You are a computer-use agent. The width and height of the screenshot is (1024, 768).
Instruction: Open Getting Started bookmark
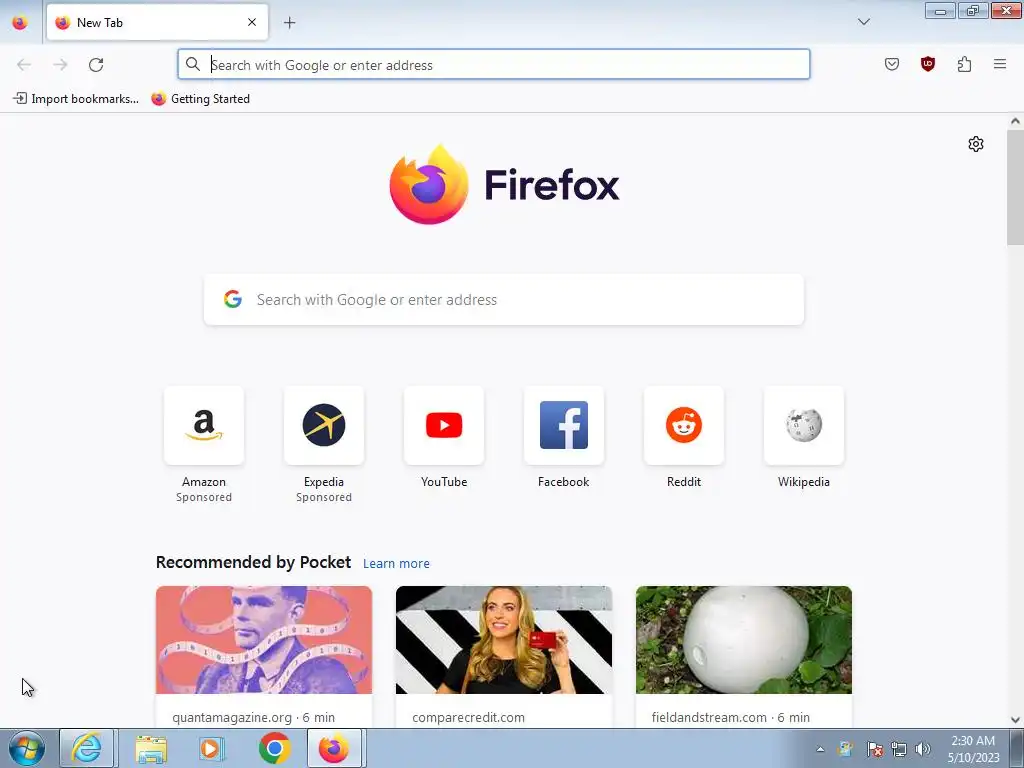(200, 99)
